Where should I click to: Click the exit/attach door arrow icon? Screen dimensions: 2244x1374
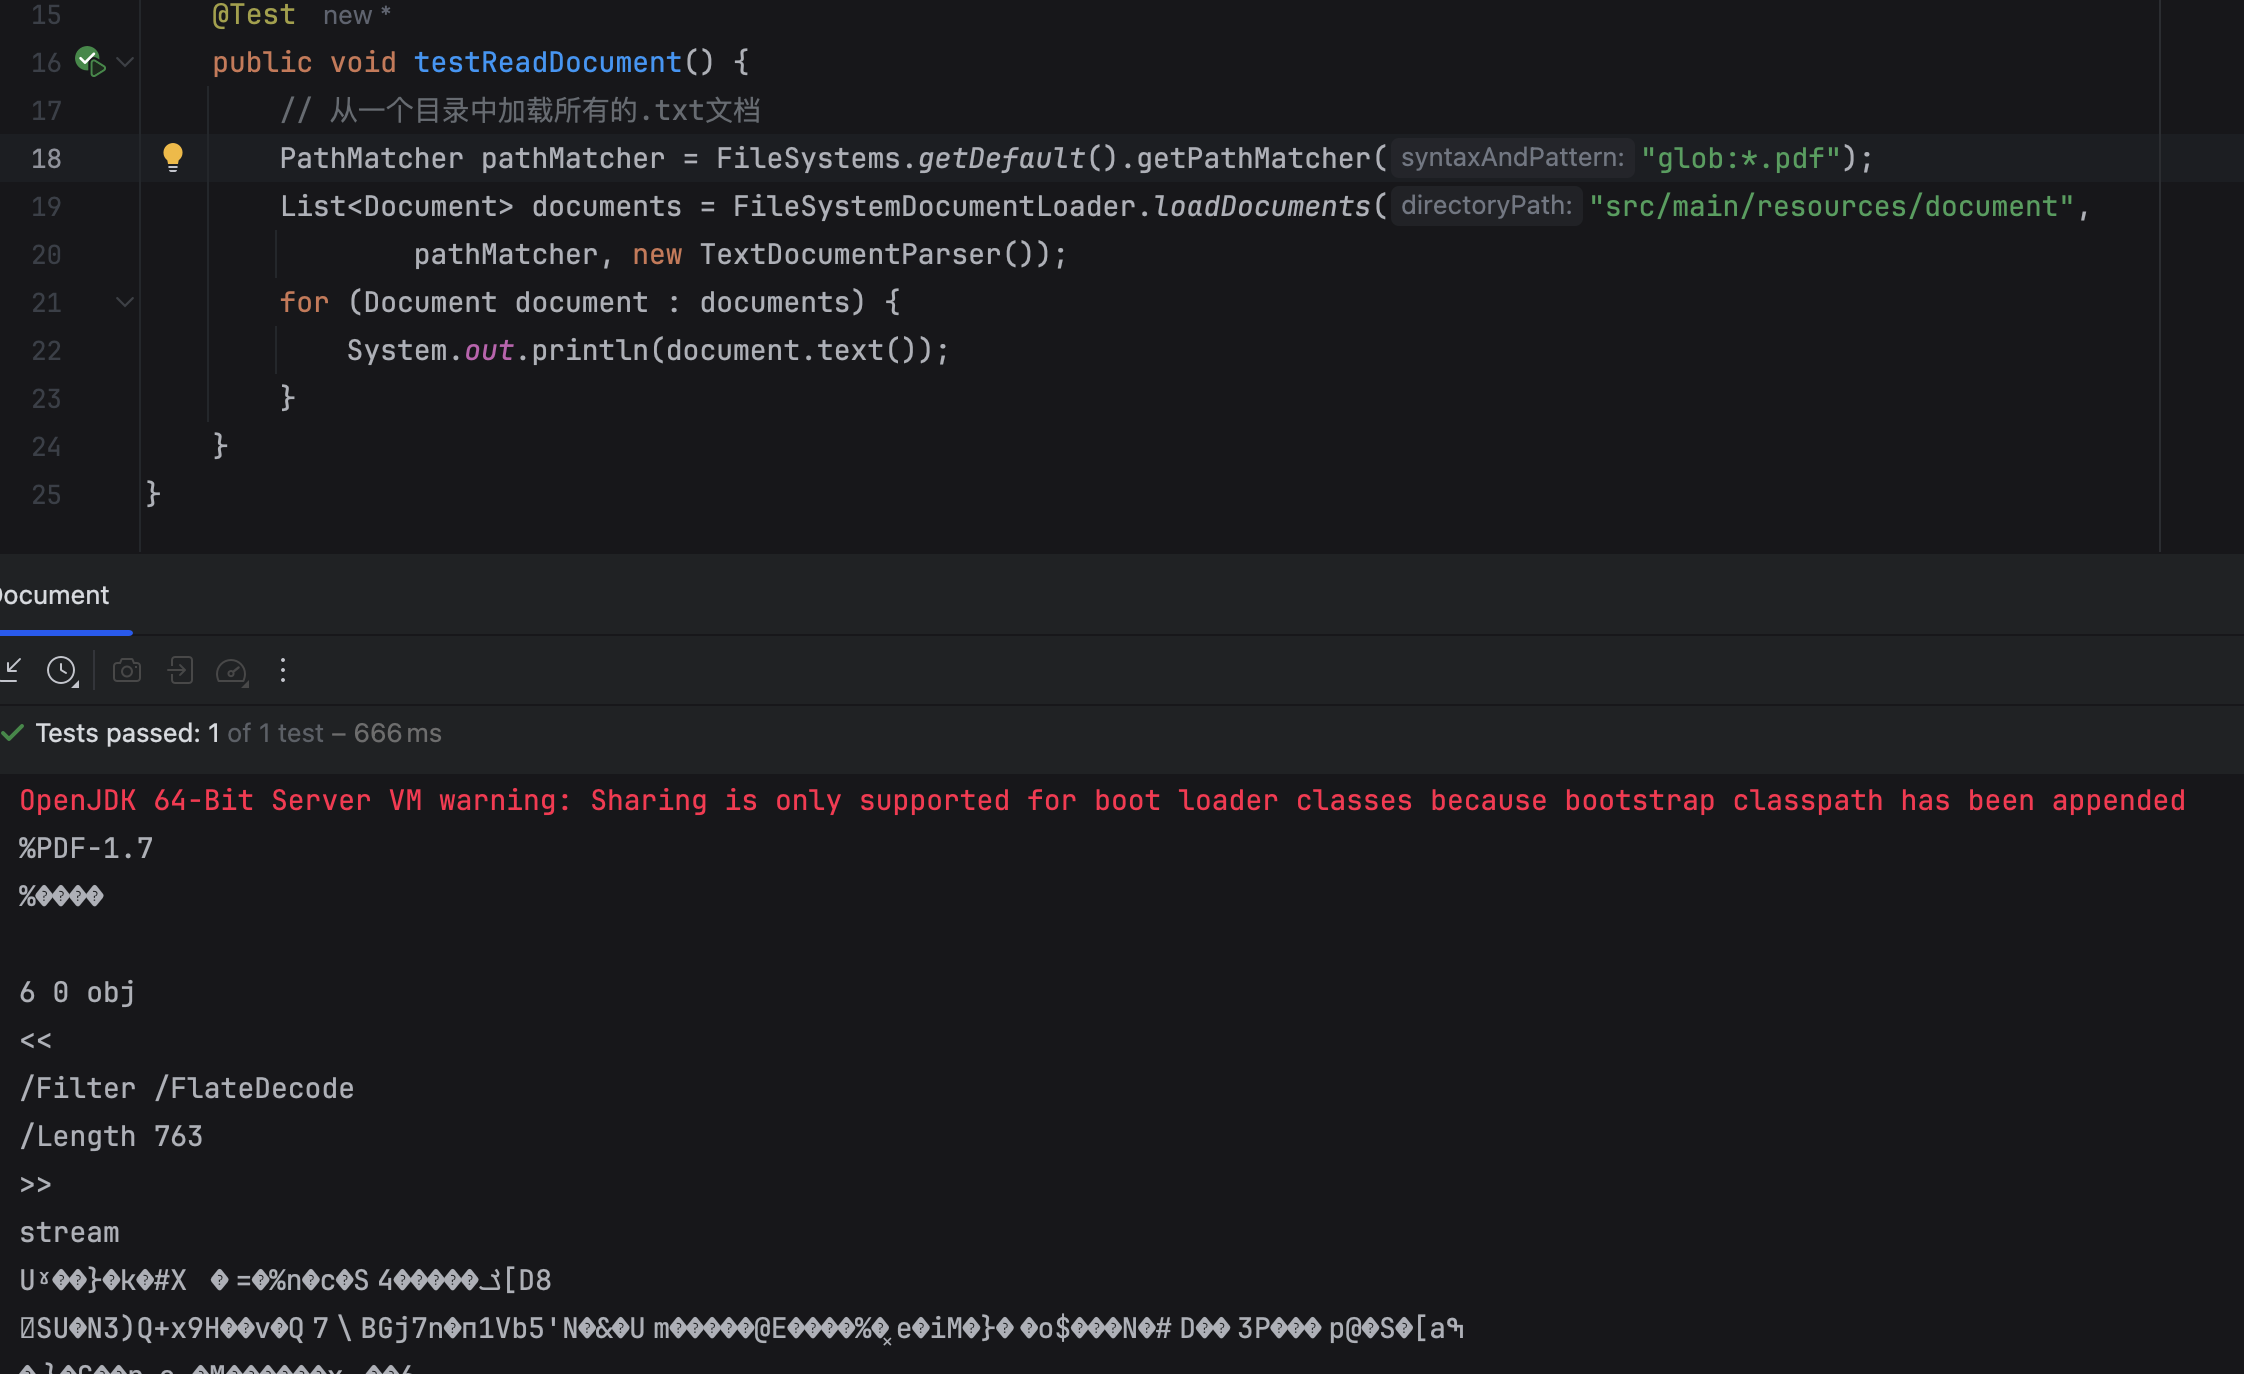coord(180,670)
